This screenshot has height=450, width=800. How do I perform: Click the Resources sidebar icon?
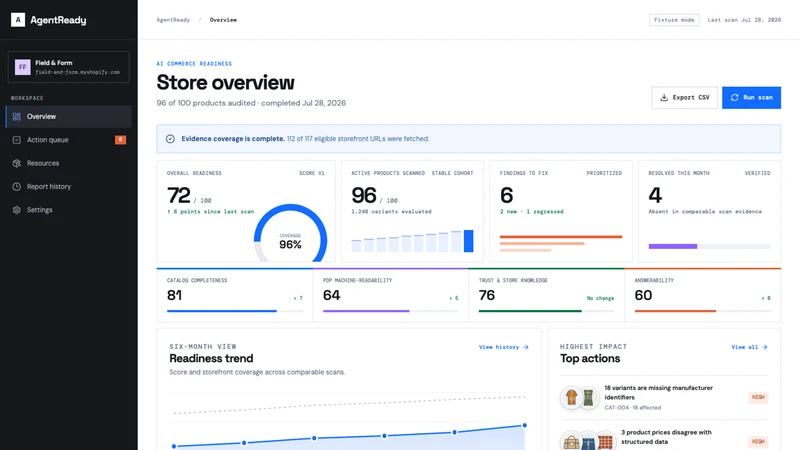(x=17, y=163)
